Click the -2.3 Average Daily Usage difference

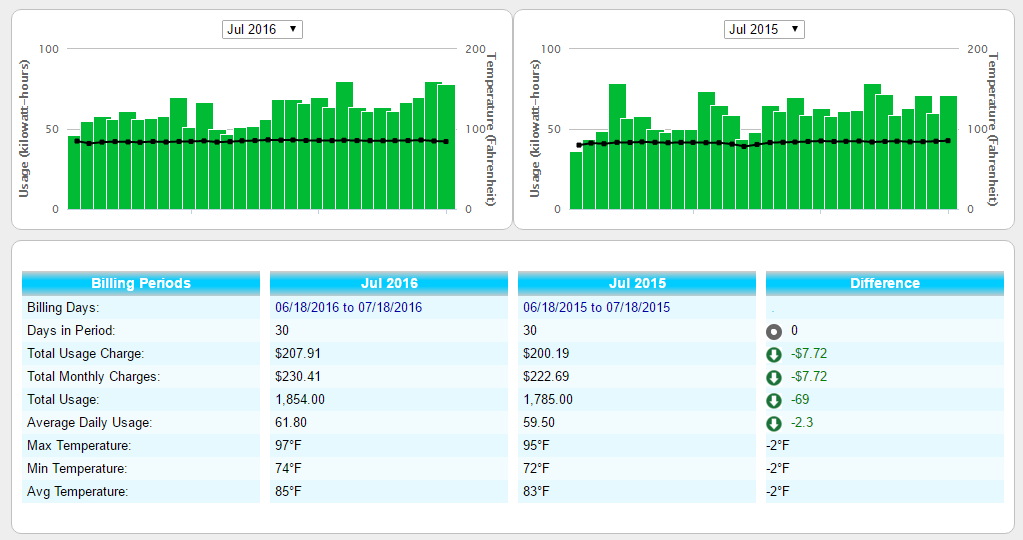[x=802, y=423]
